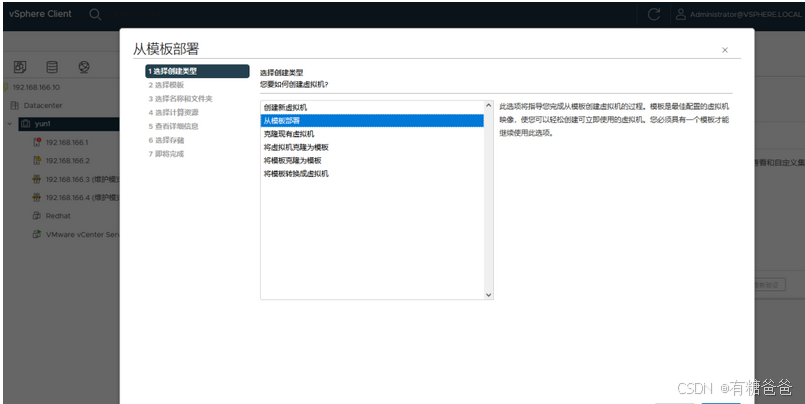Image resolution: width=805 pixels, height=404 pixels.
Task: Choose 将模板克隆为模板 option
Action: 372,161
